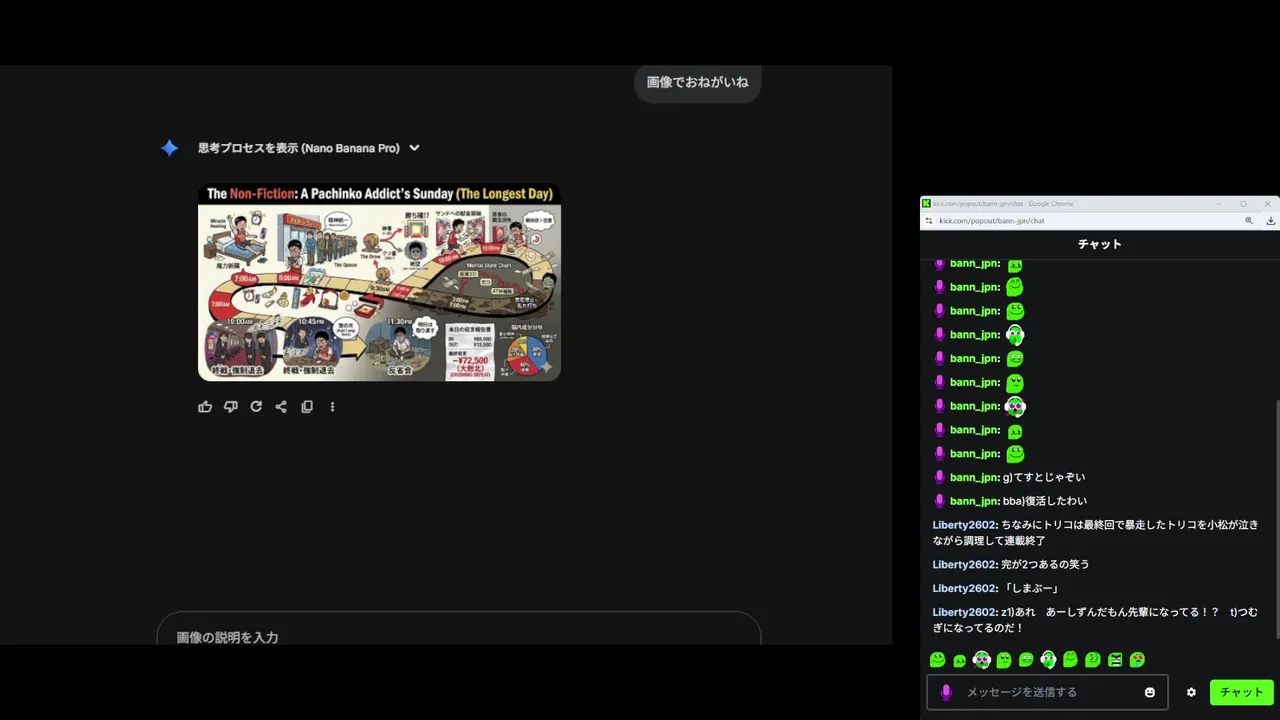This screenshot has width=1280, height=720.
Task: Click the 思考プロセスを表示 (Nano Banana Pro) label
Action: [298, 148]
